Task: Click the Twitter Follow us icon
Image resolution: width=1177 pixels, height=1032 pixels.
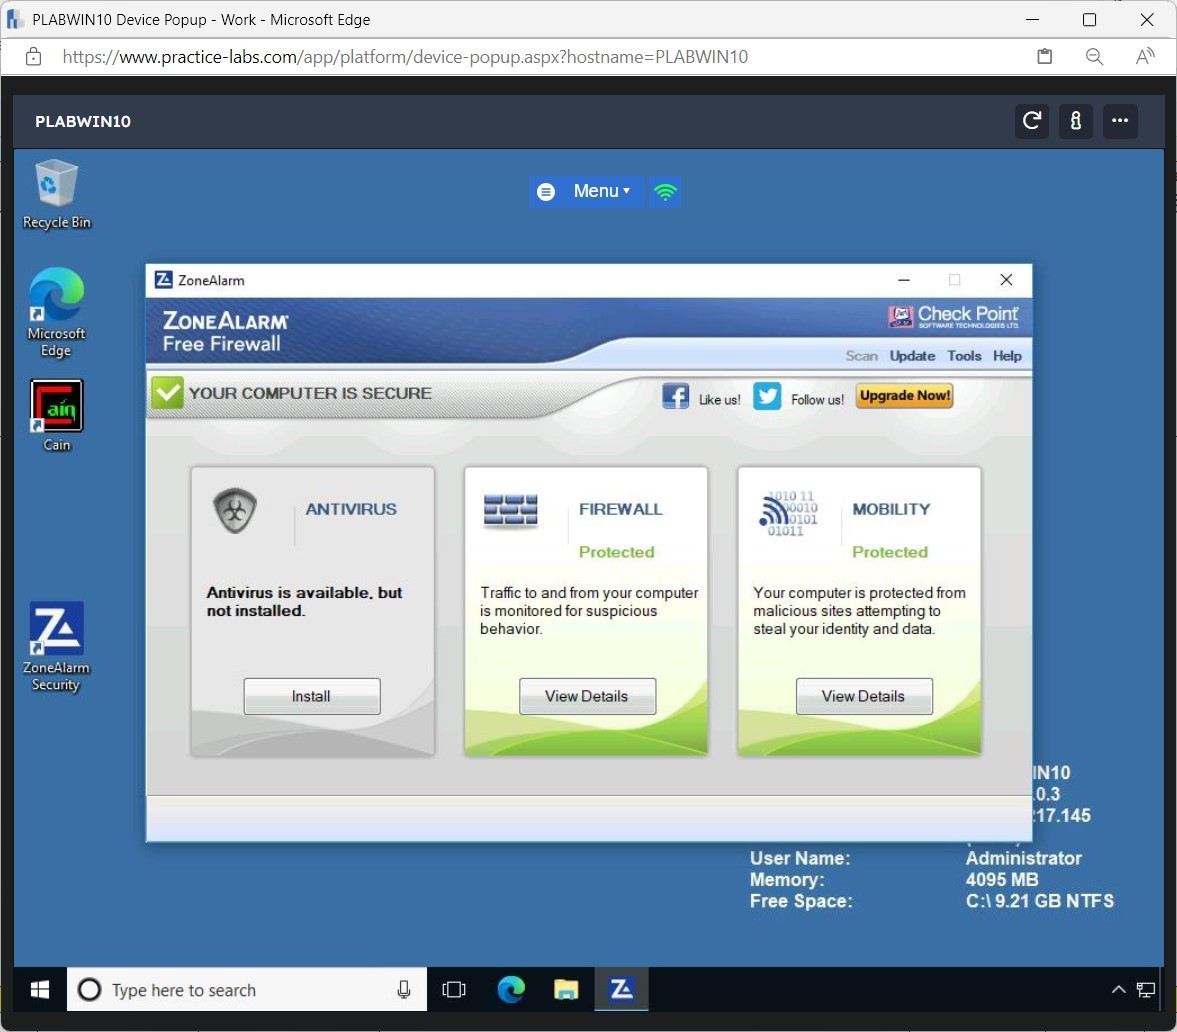Action: click(x=766, y=396)
